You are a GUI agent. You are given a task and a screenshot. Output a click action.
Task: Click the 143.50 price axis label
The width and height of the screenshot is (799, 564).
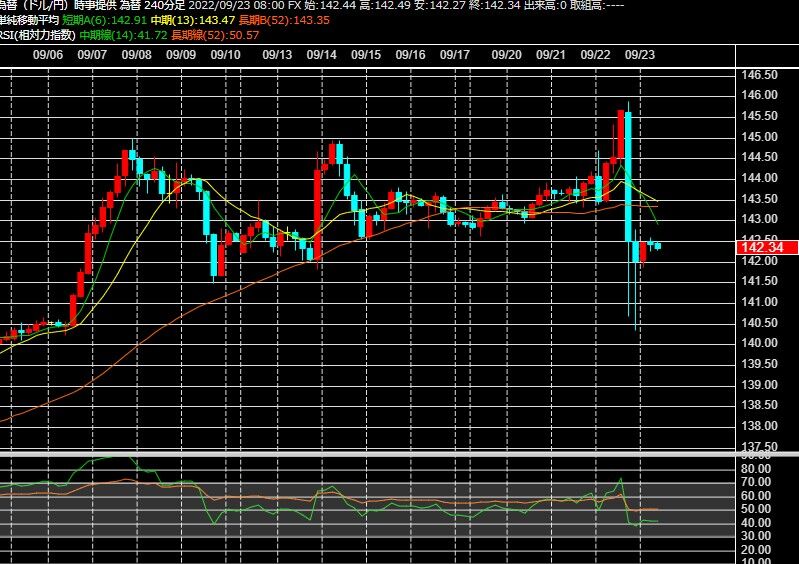click(x=759, y=199)
